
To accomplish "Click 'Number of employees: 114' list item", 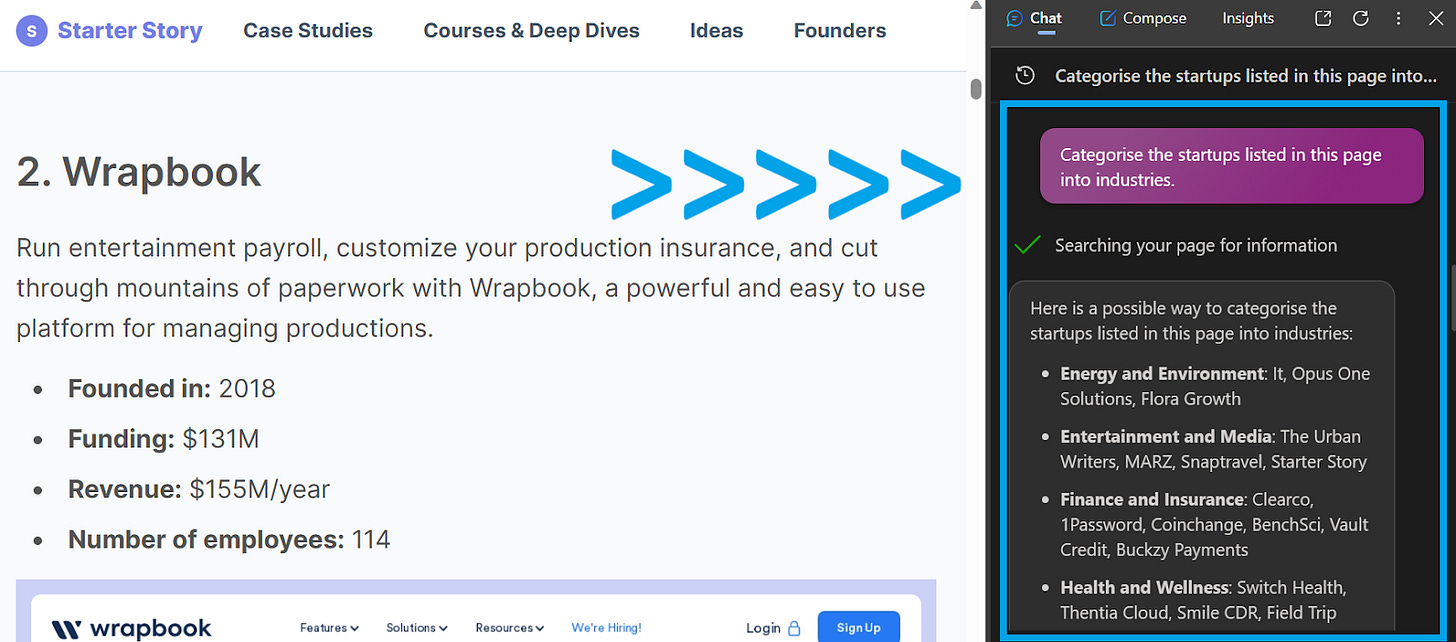I will pos(229,540).
